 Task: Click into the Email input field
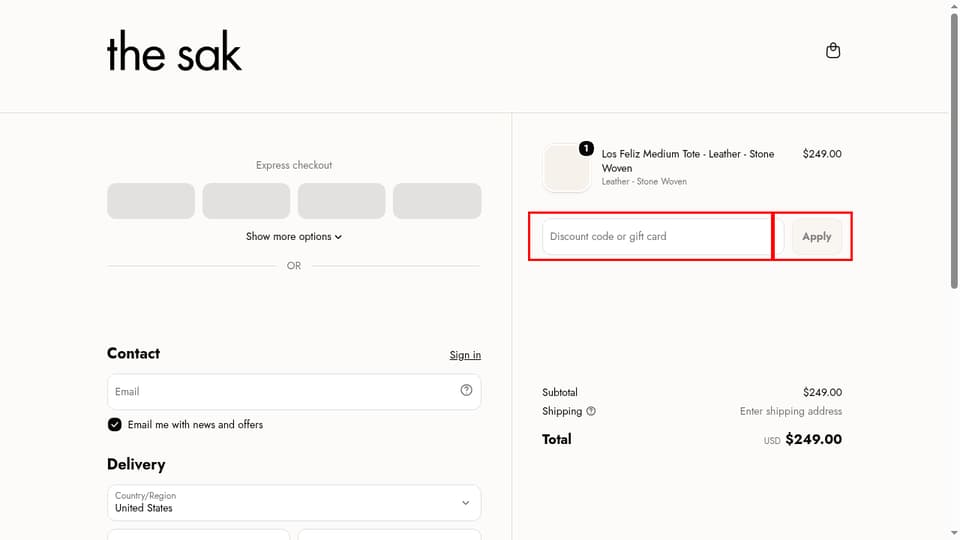coord(294,392)
